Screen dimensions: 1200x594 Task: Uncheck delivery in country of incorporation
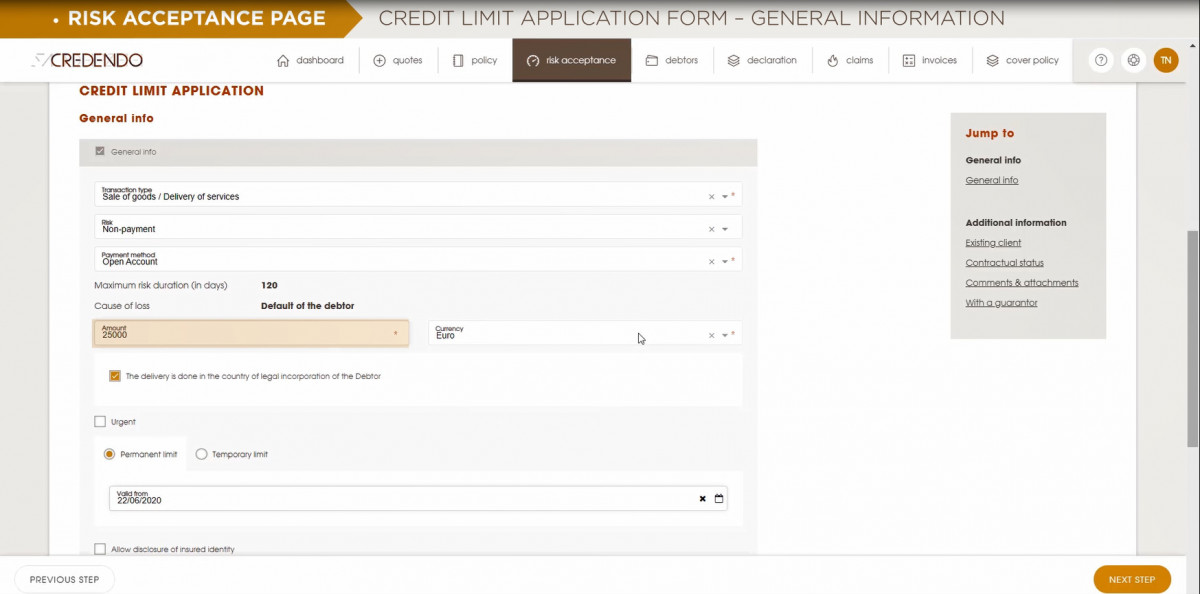(115, 376)
